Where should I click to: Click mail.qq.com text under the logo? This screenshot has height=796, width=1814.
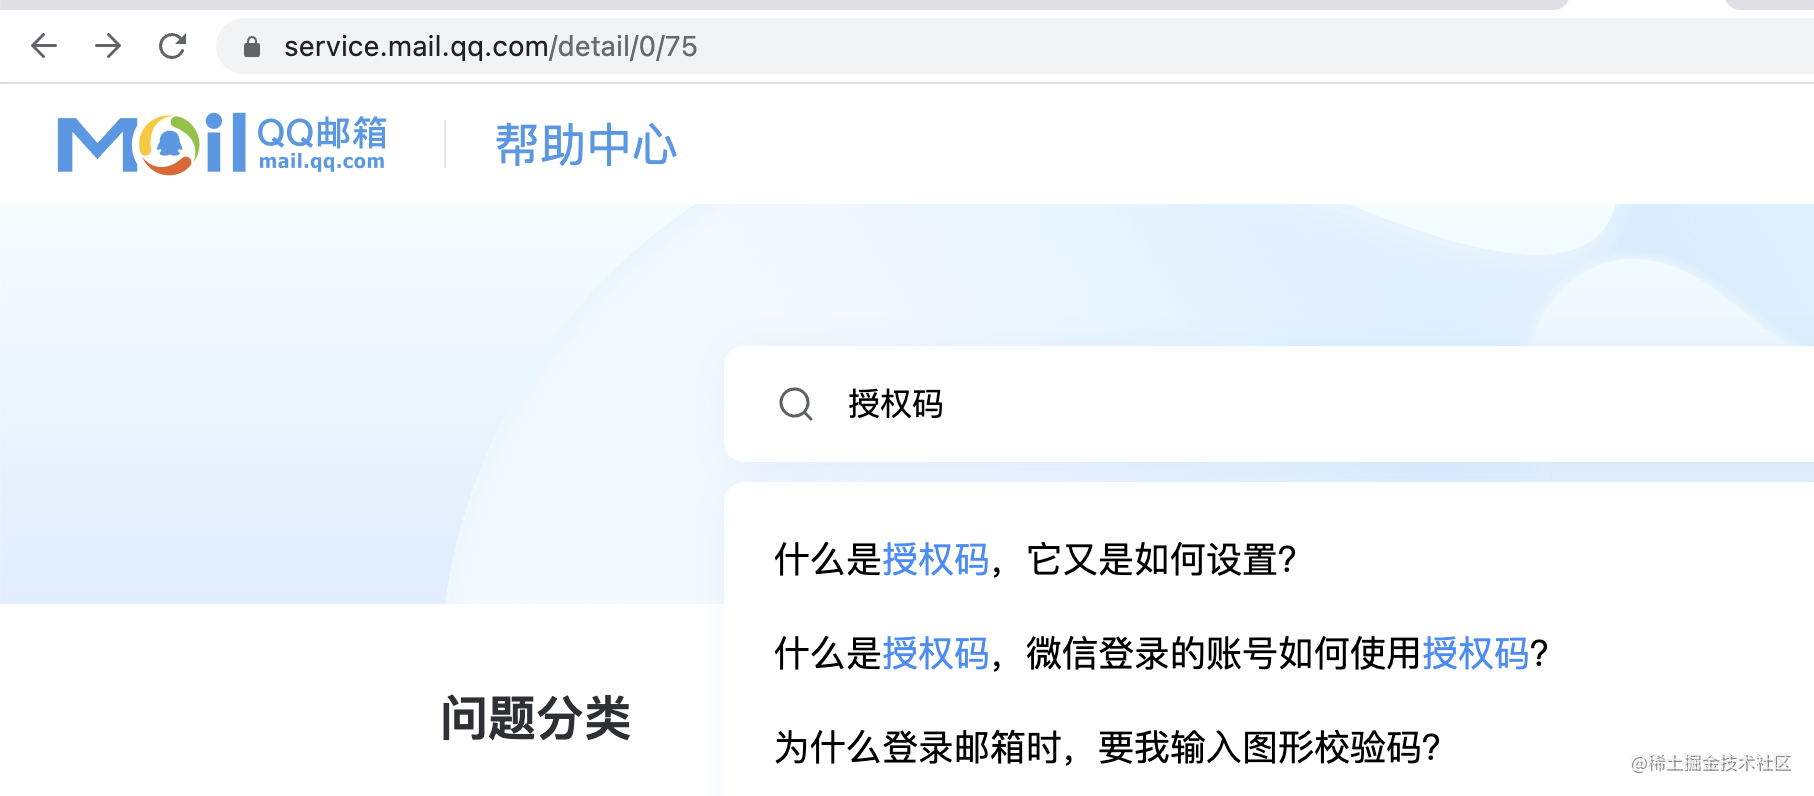click(x=322, y=162)
